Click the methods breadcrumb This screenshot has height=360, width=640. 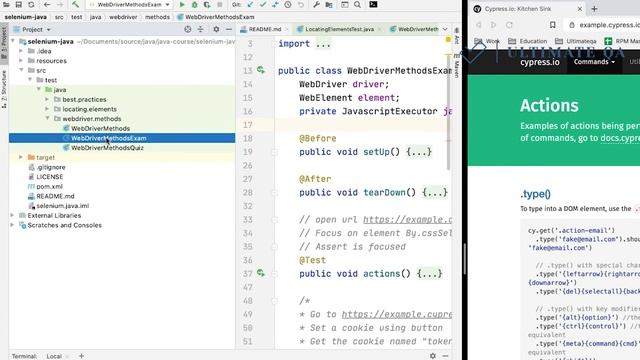coord(157,17)
